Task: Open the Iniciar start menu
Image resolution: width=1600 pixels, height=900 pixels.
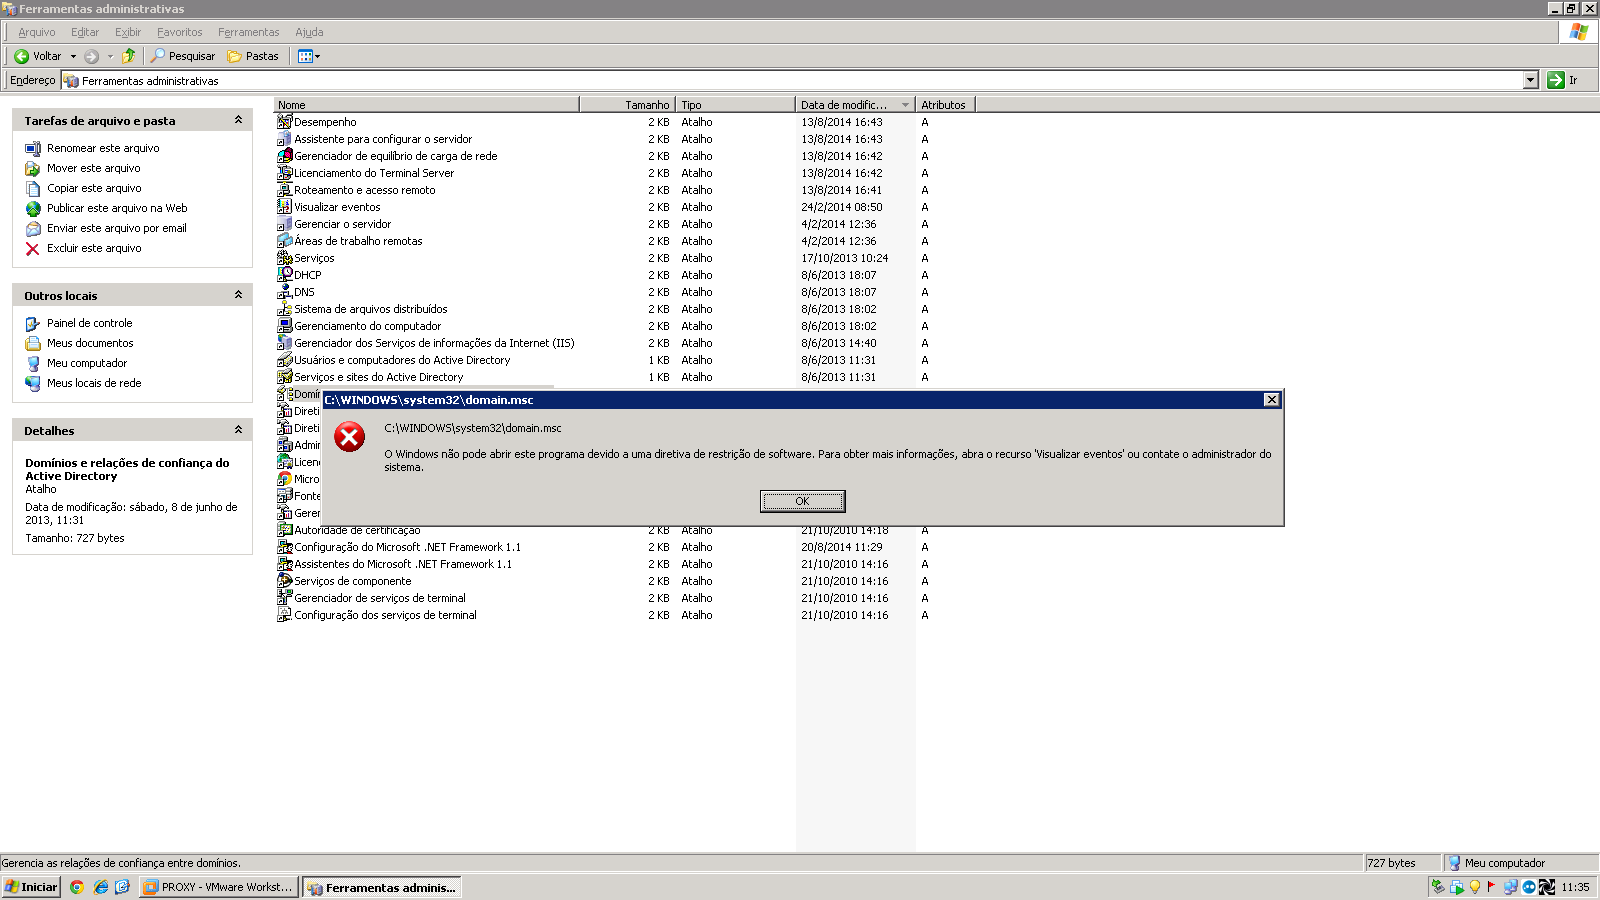Action: [31, 887]
